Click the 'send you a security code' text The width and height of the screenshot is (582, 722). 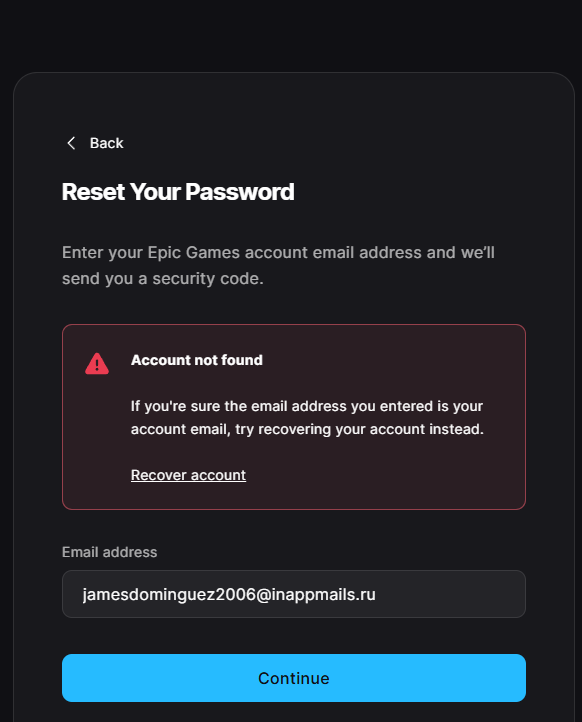pos(163,278)
